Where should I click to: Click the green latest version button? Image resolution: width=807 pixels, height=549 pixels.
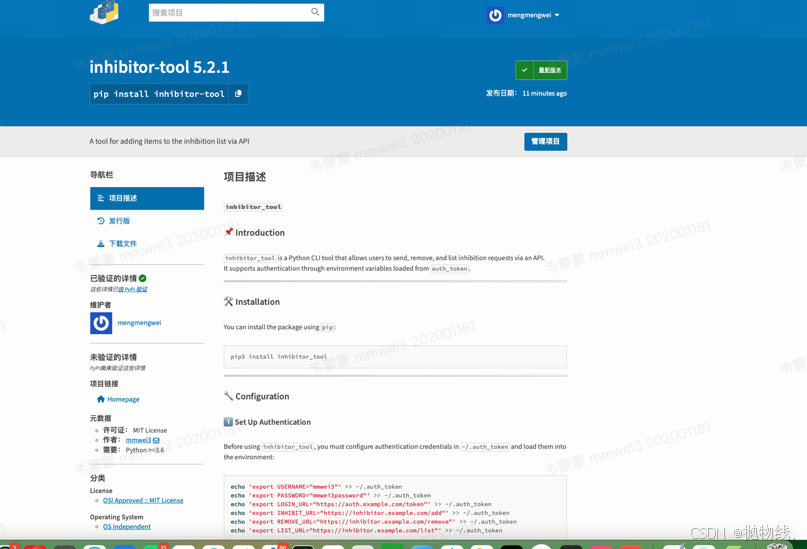point(541,70)
